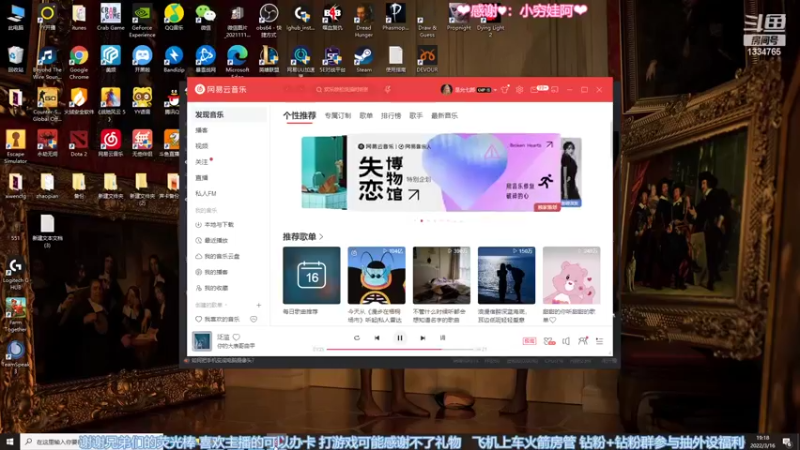The height and width of the screenshot is (450, 800).
Task: Open the cartoon cockroach playlist cover
Action: [377, 276]
